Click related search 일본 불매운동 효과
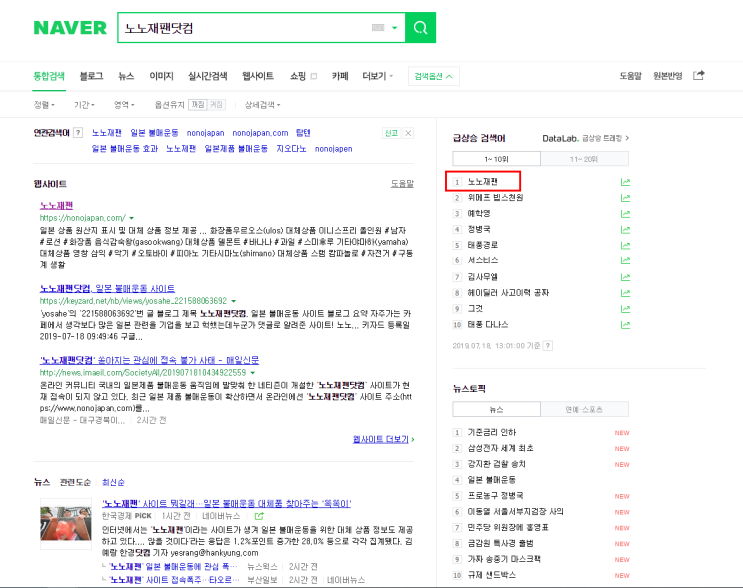743x588 pixels. point(125,149)
